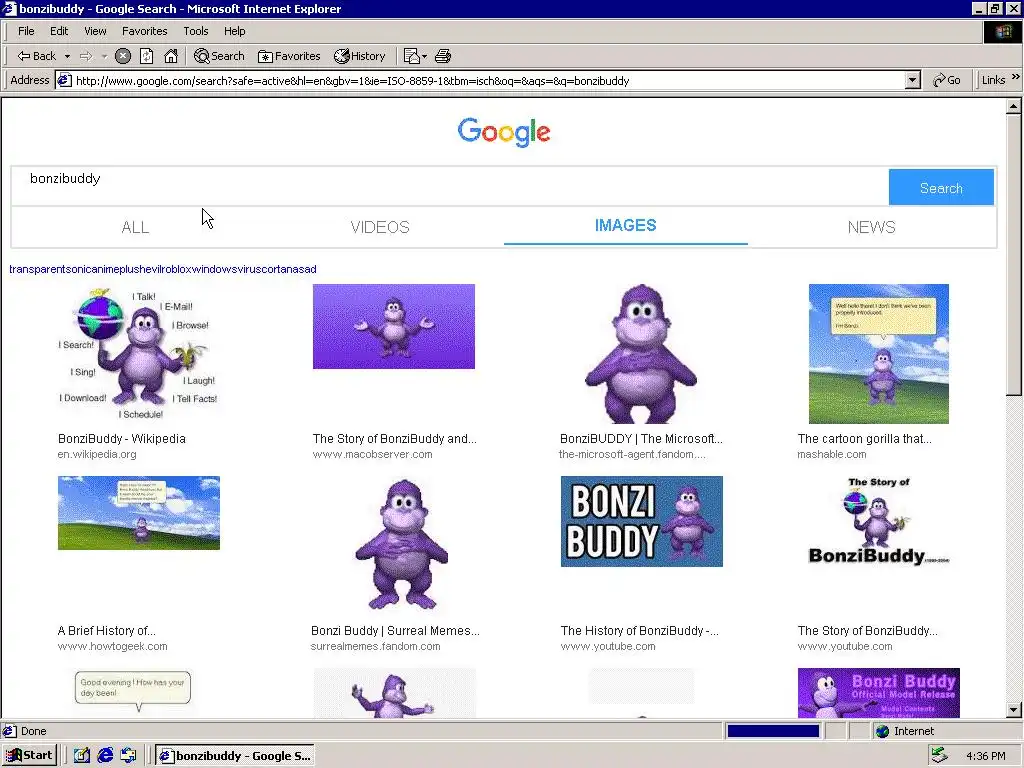Image resolution: width=1024 pixels, height=768 pixels.
Task: Click The cartoon gorilla that... title
Action: click(865, 439)
